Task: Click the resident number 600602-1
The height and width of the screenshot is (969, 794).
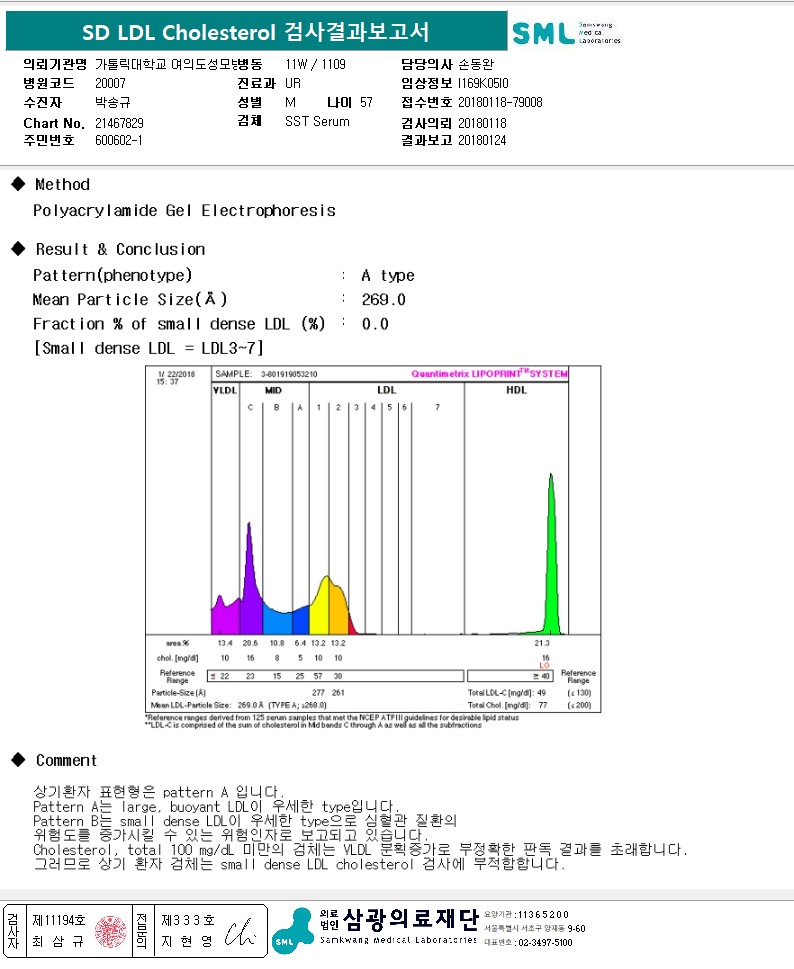Action: 119,140
